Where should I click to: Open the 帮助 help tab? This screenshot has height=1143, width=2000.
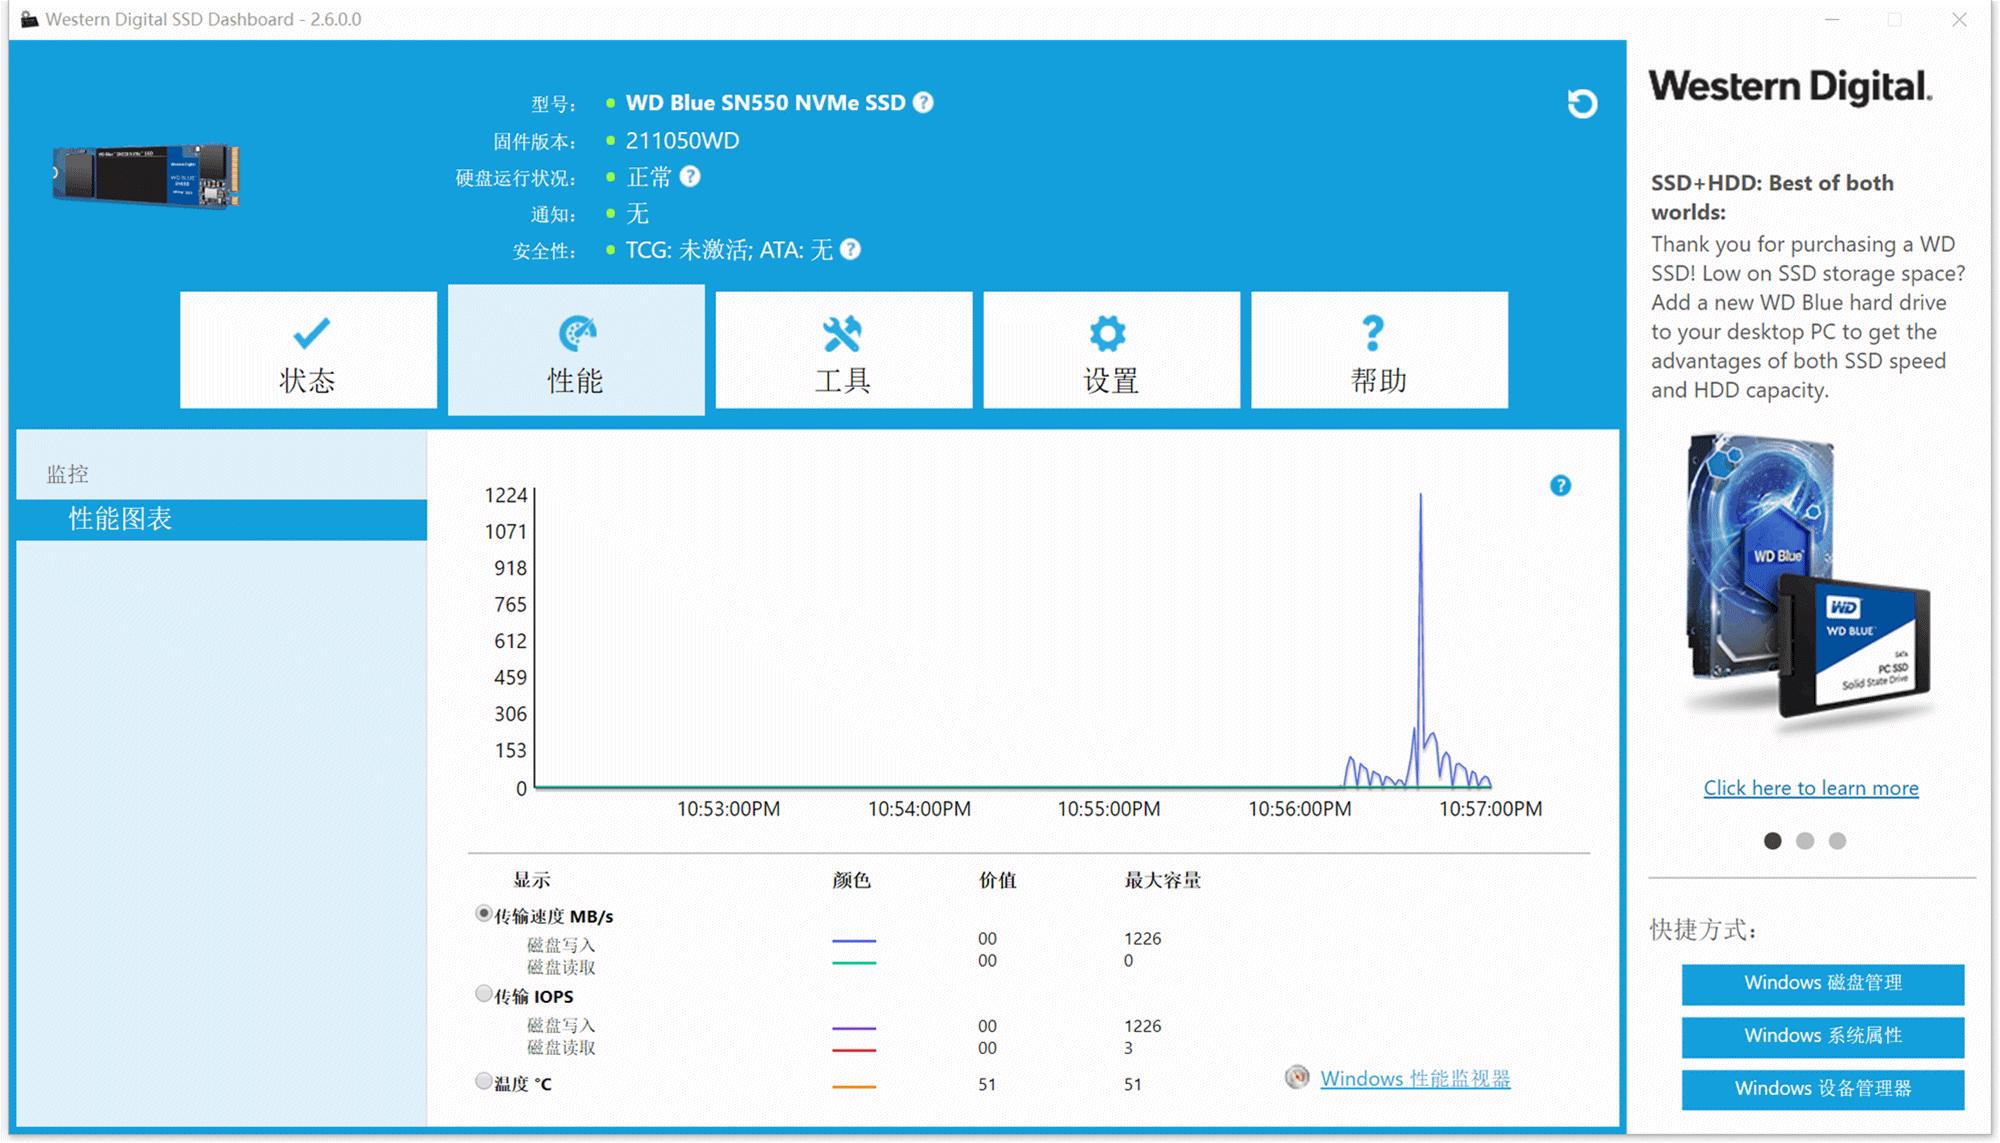click(x=1379, y=350)
